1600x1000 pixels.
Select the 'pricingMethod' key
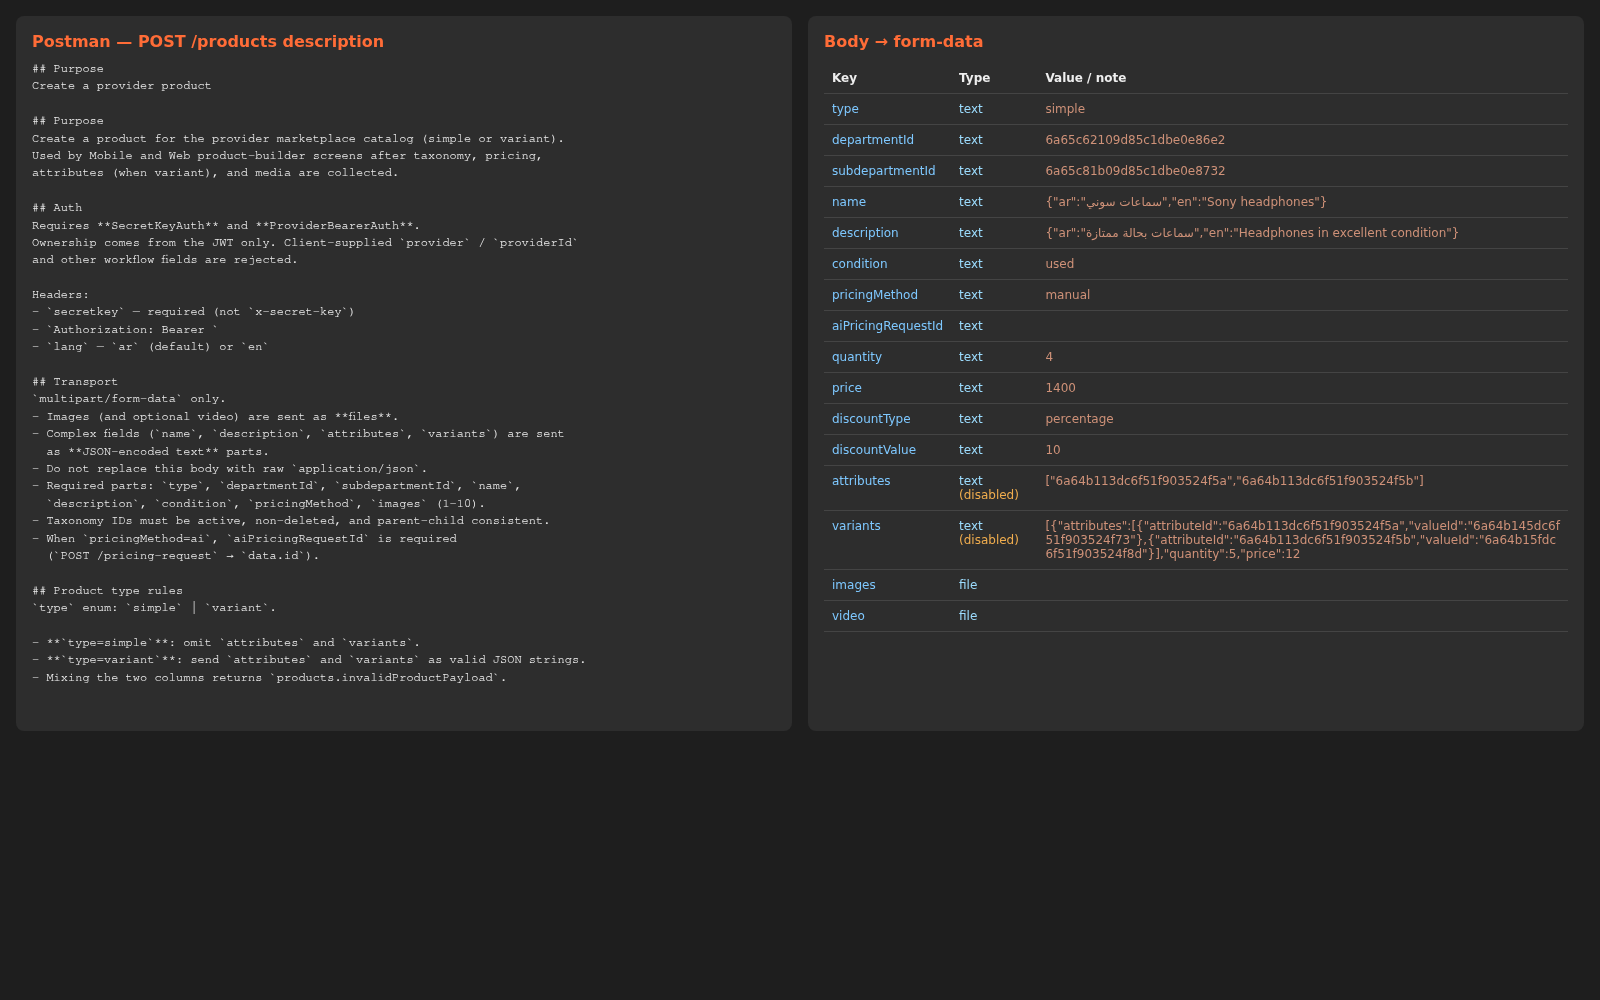(x=874, y=295)
